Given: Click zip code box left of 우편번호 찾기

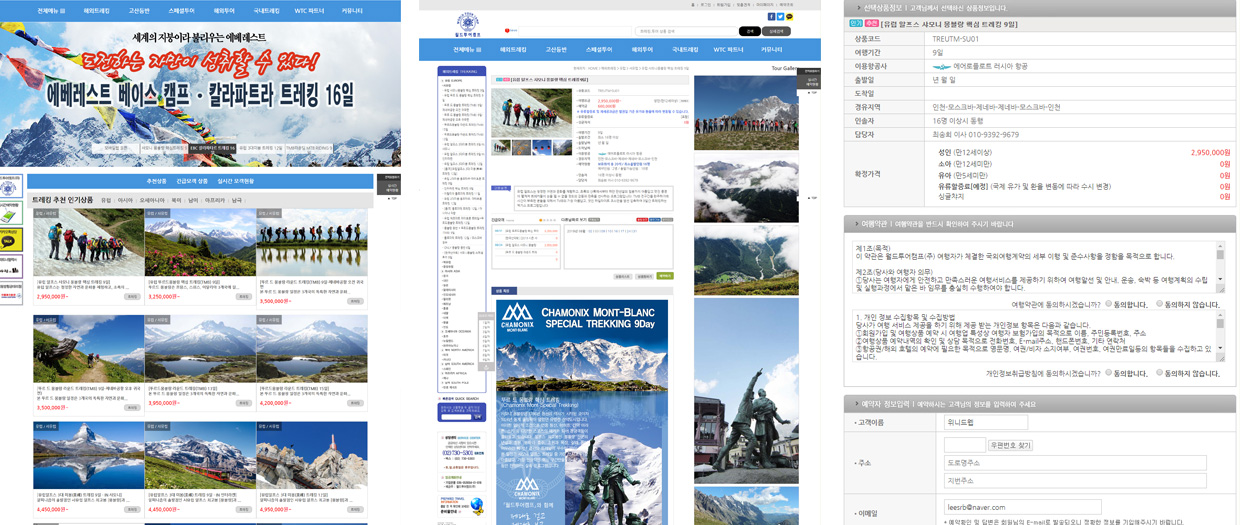Looking at the screenshot, I should coord(964,445).
